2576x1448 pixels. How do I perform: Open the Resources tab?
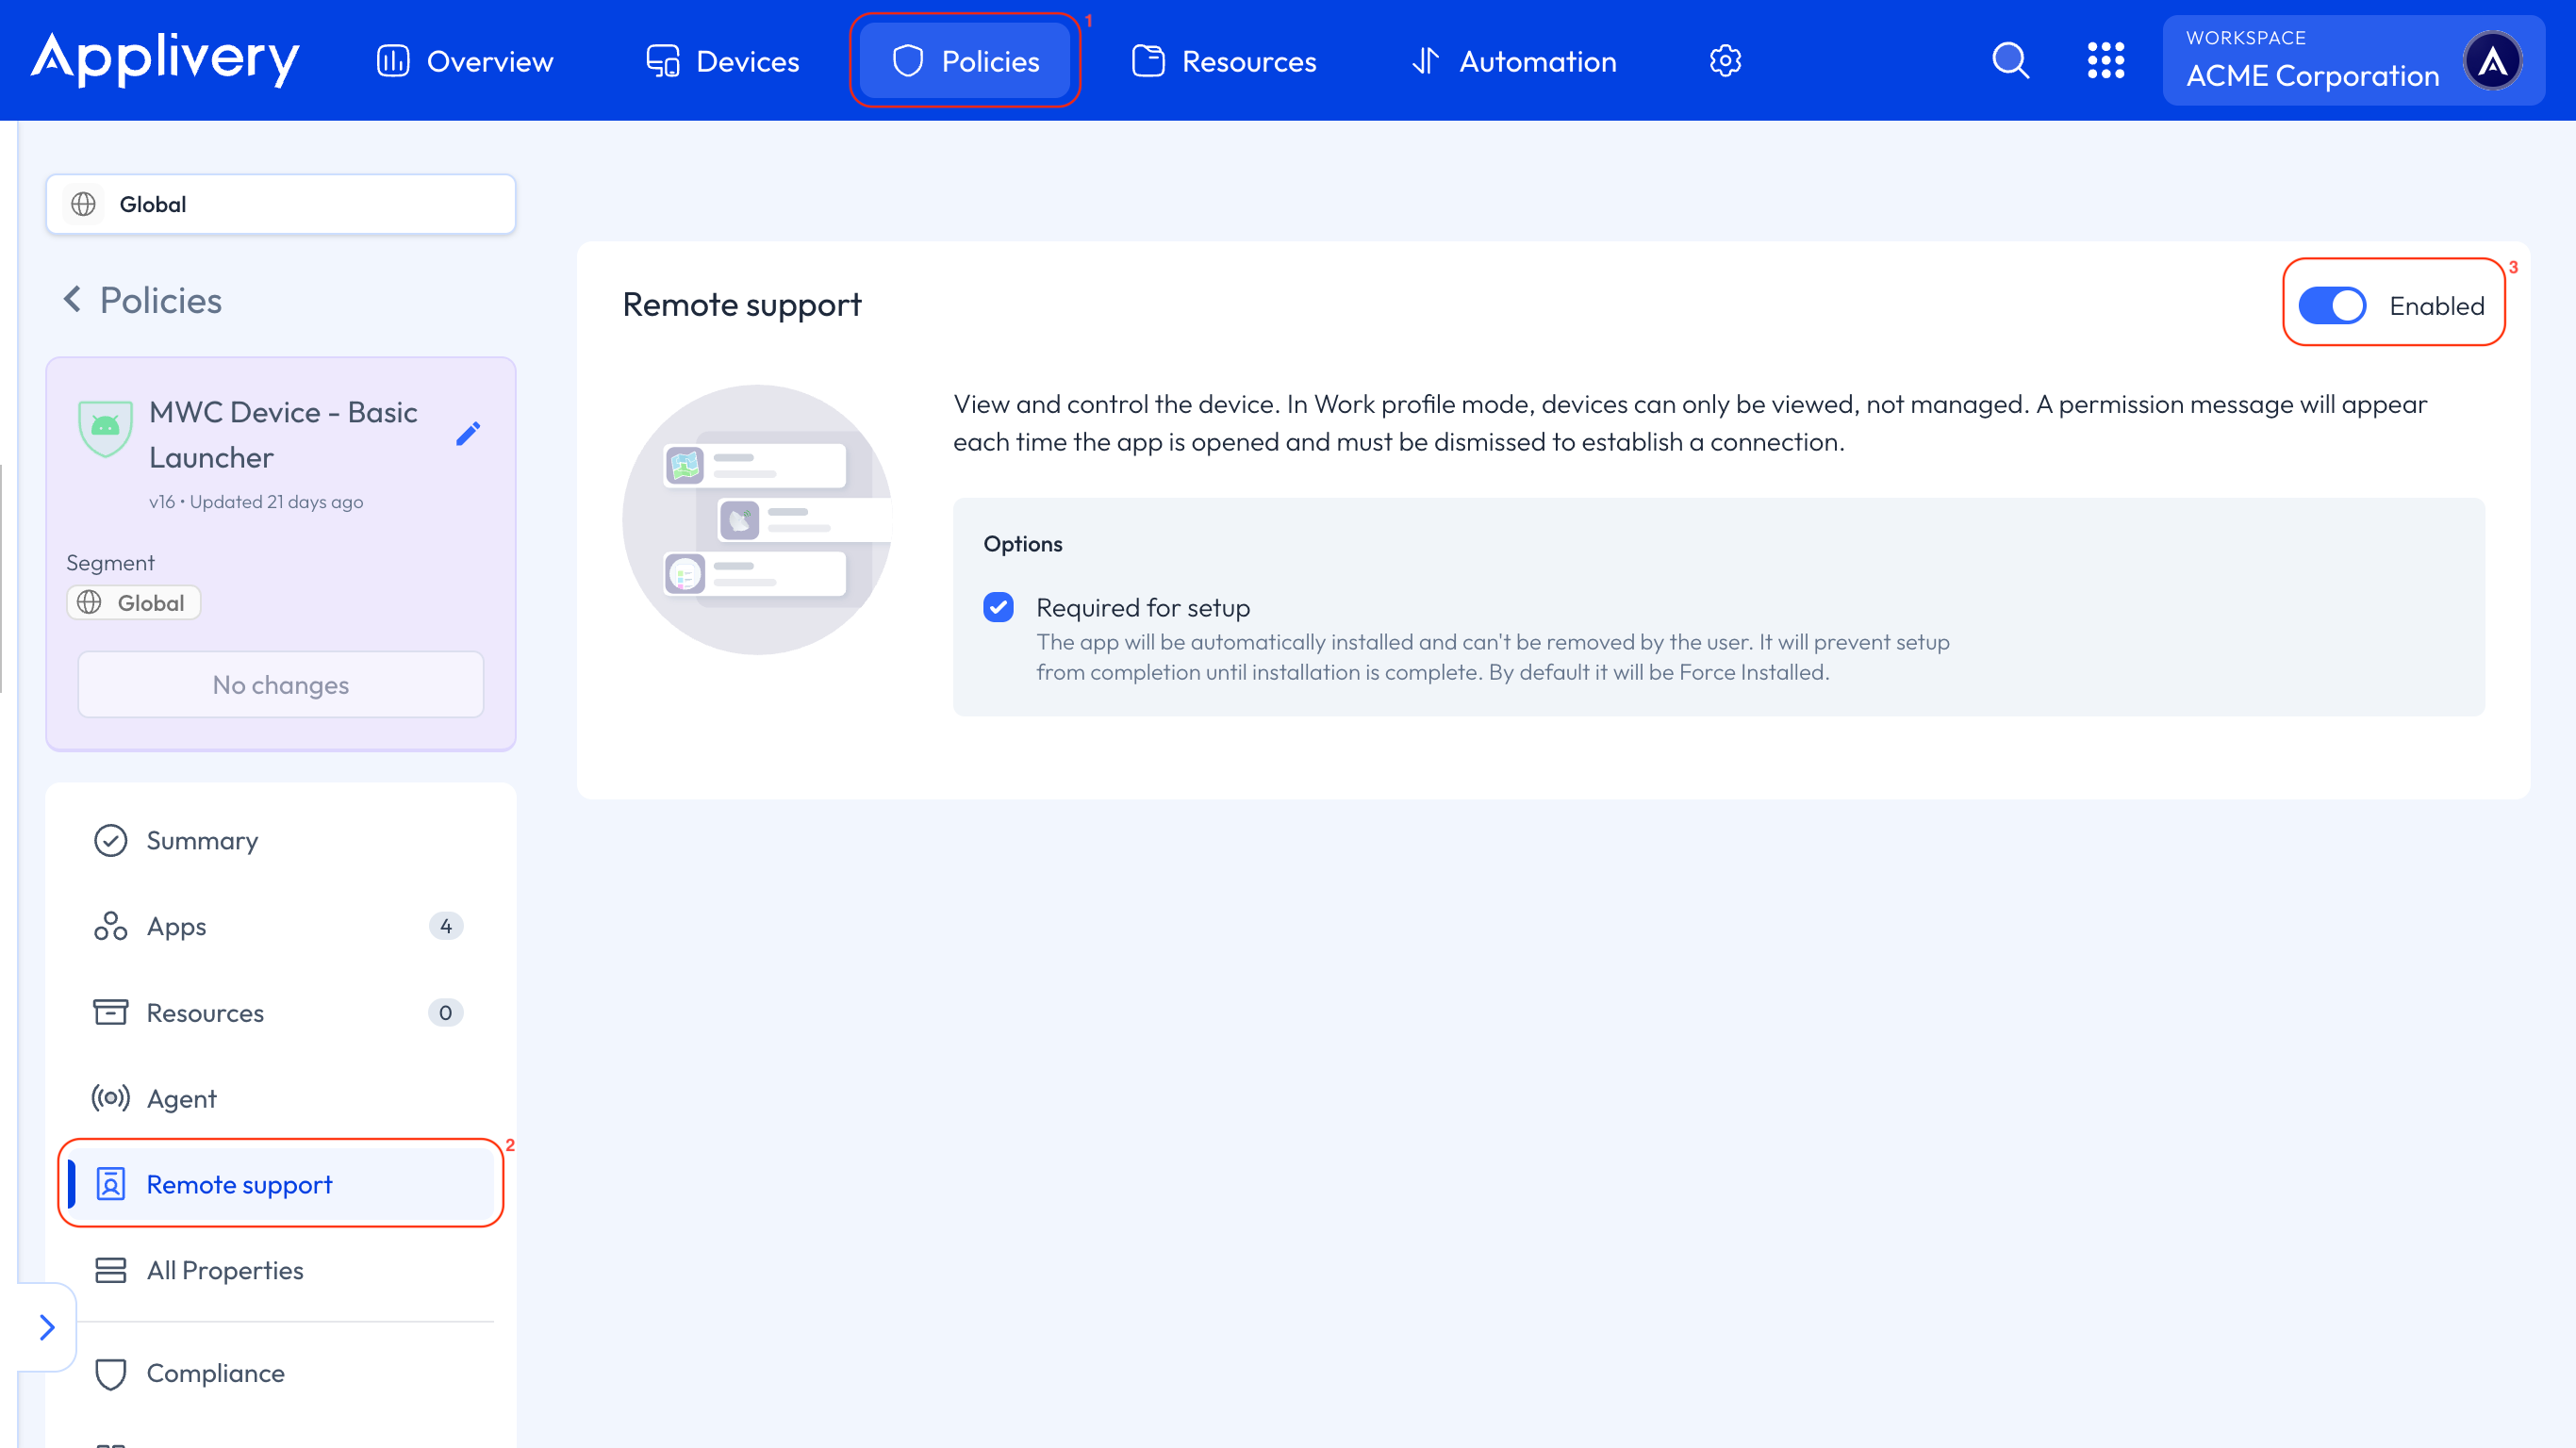pyautogui.click(x=1223, y=60)
